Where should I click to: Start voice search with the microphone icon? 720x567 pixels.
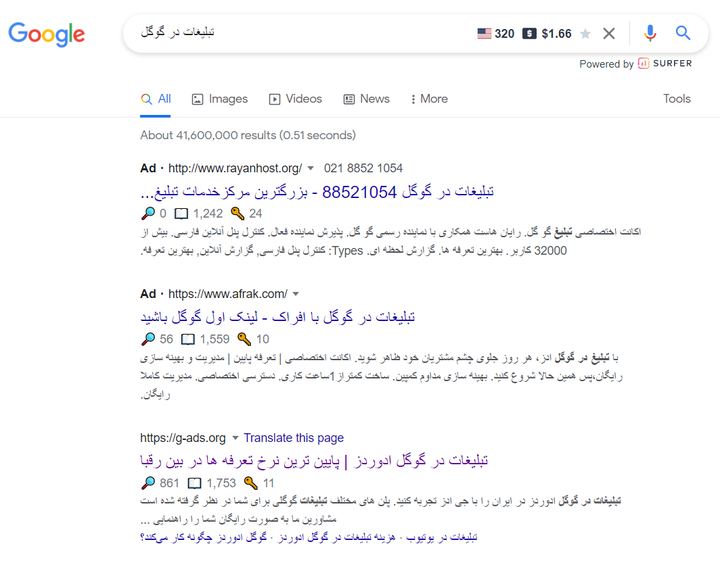pos(650,33)
